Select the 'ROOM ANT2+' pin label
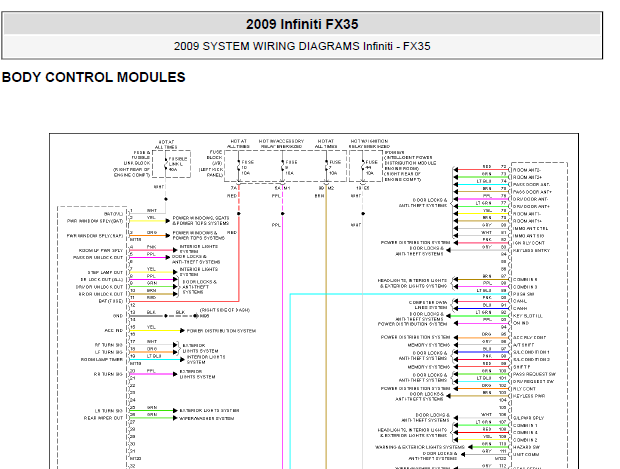This screenshot has height=469, width=620. [x=527, y=177]
